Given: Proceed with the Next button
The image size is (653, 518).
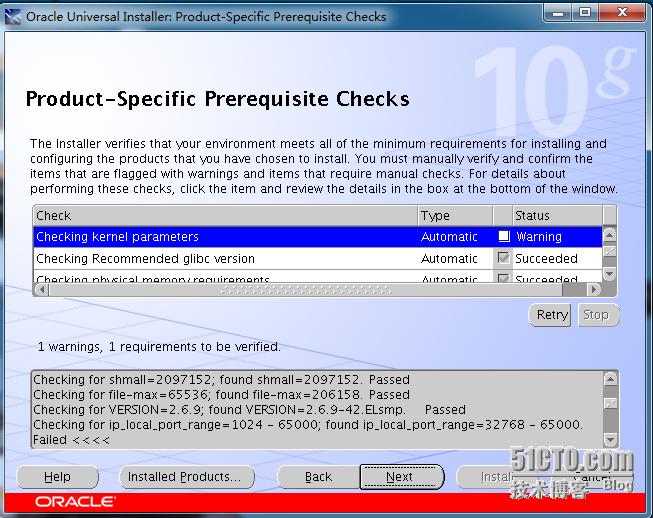Looking at the screenshot, I should [x=401, y=477].
